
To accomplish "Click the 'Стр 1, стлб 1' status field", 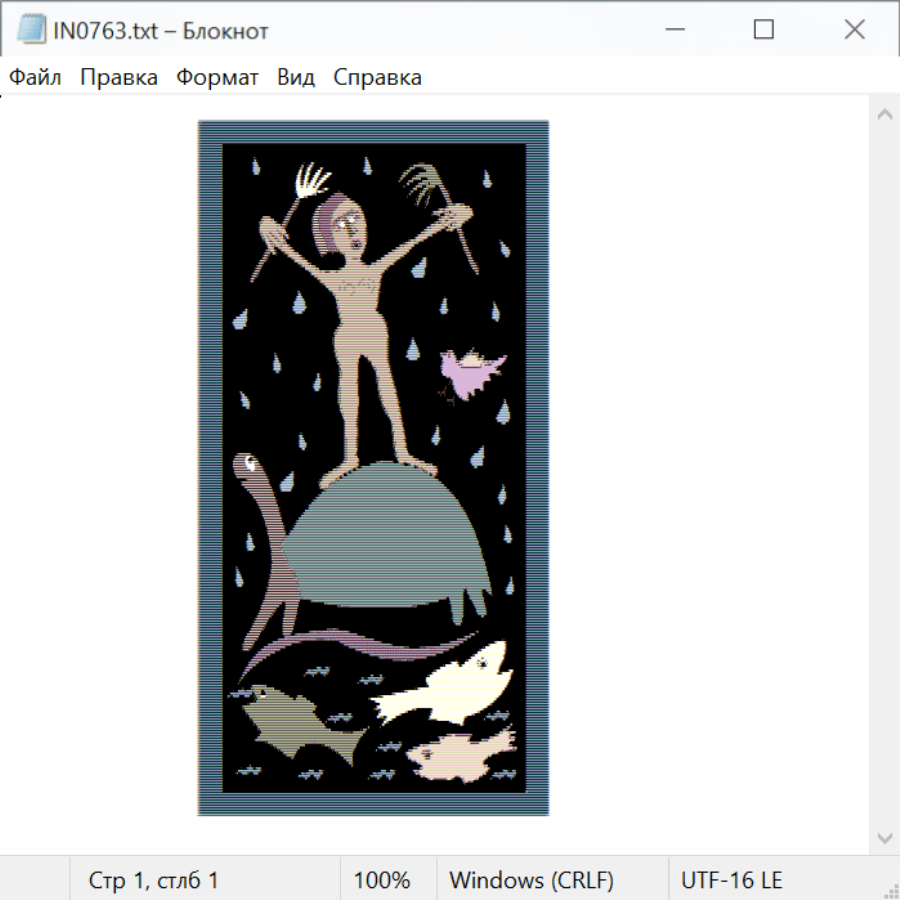I will 153,880.
